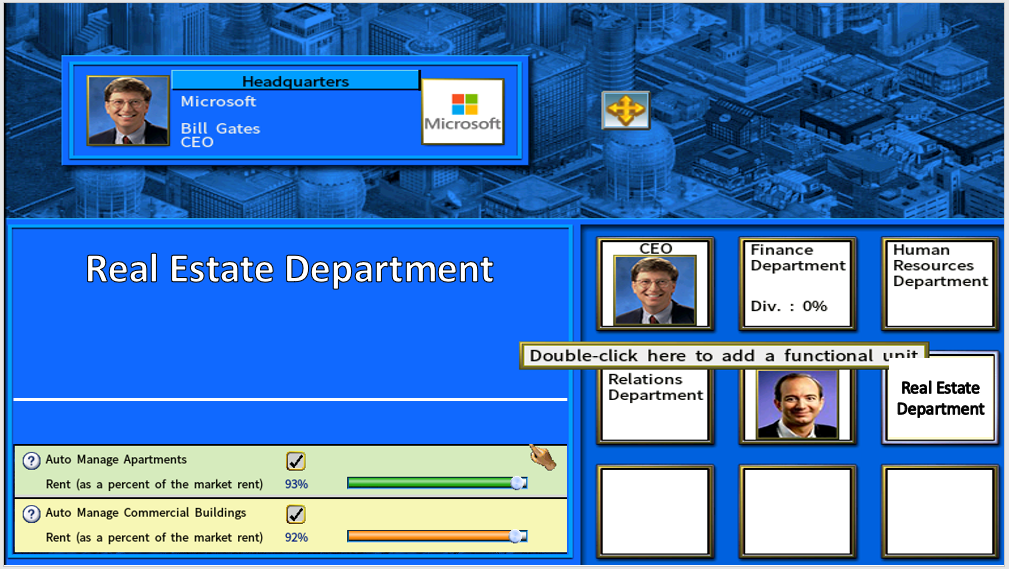This screenshot has width=1009, height=569.
Task: Click the first empty functional unit slot
Action: tap(655, 511)
